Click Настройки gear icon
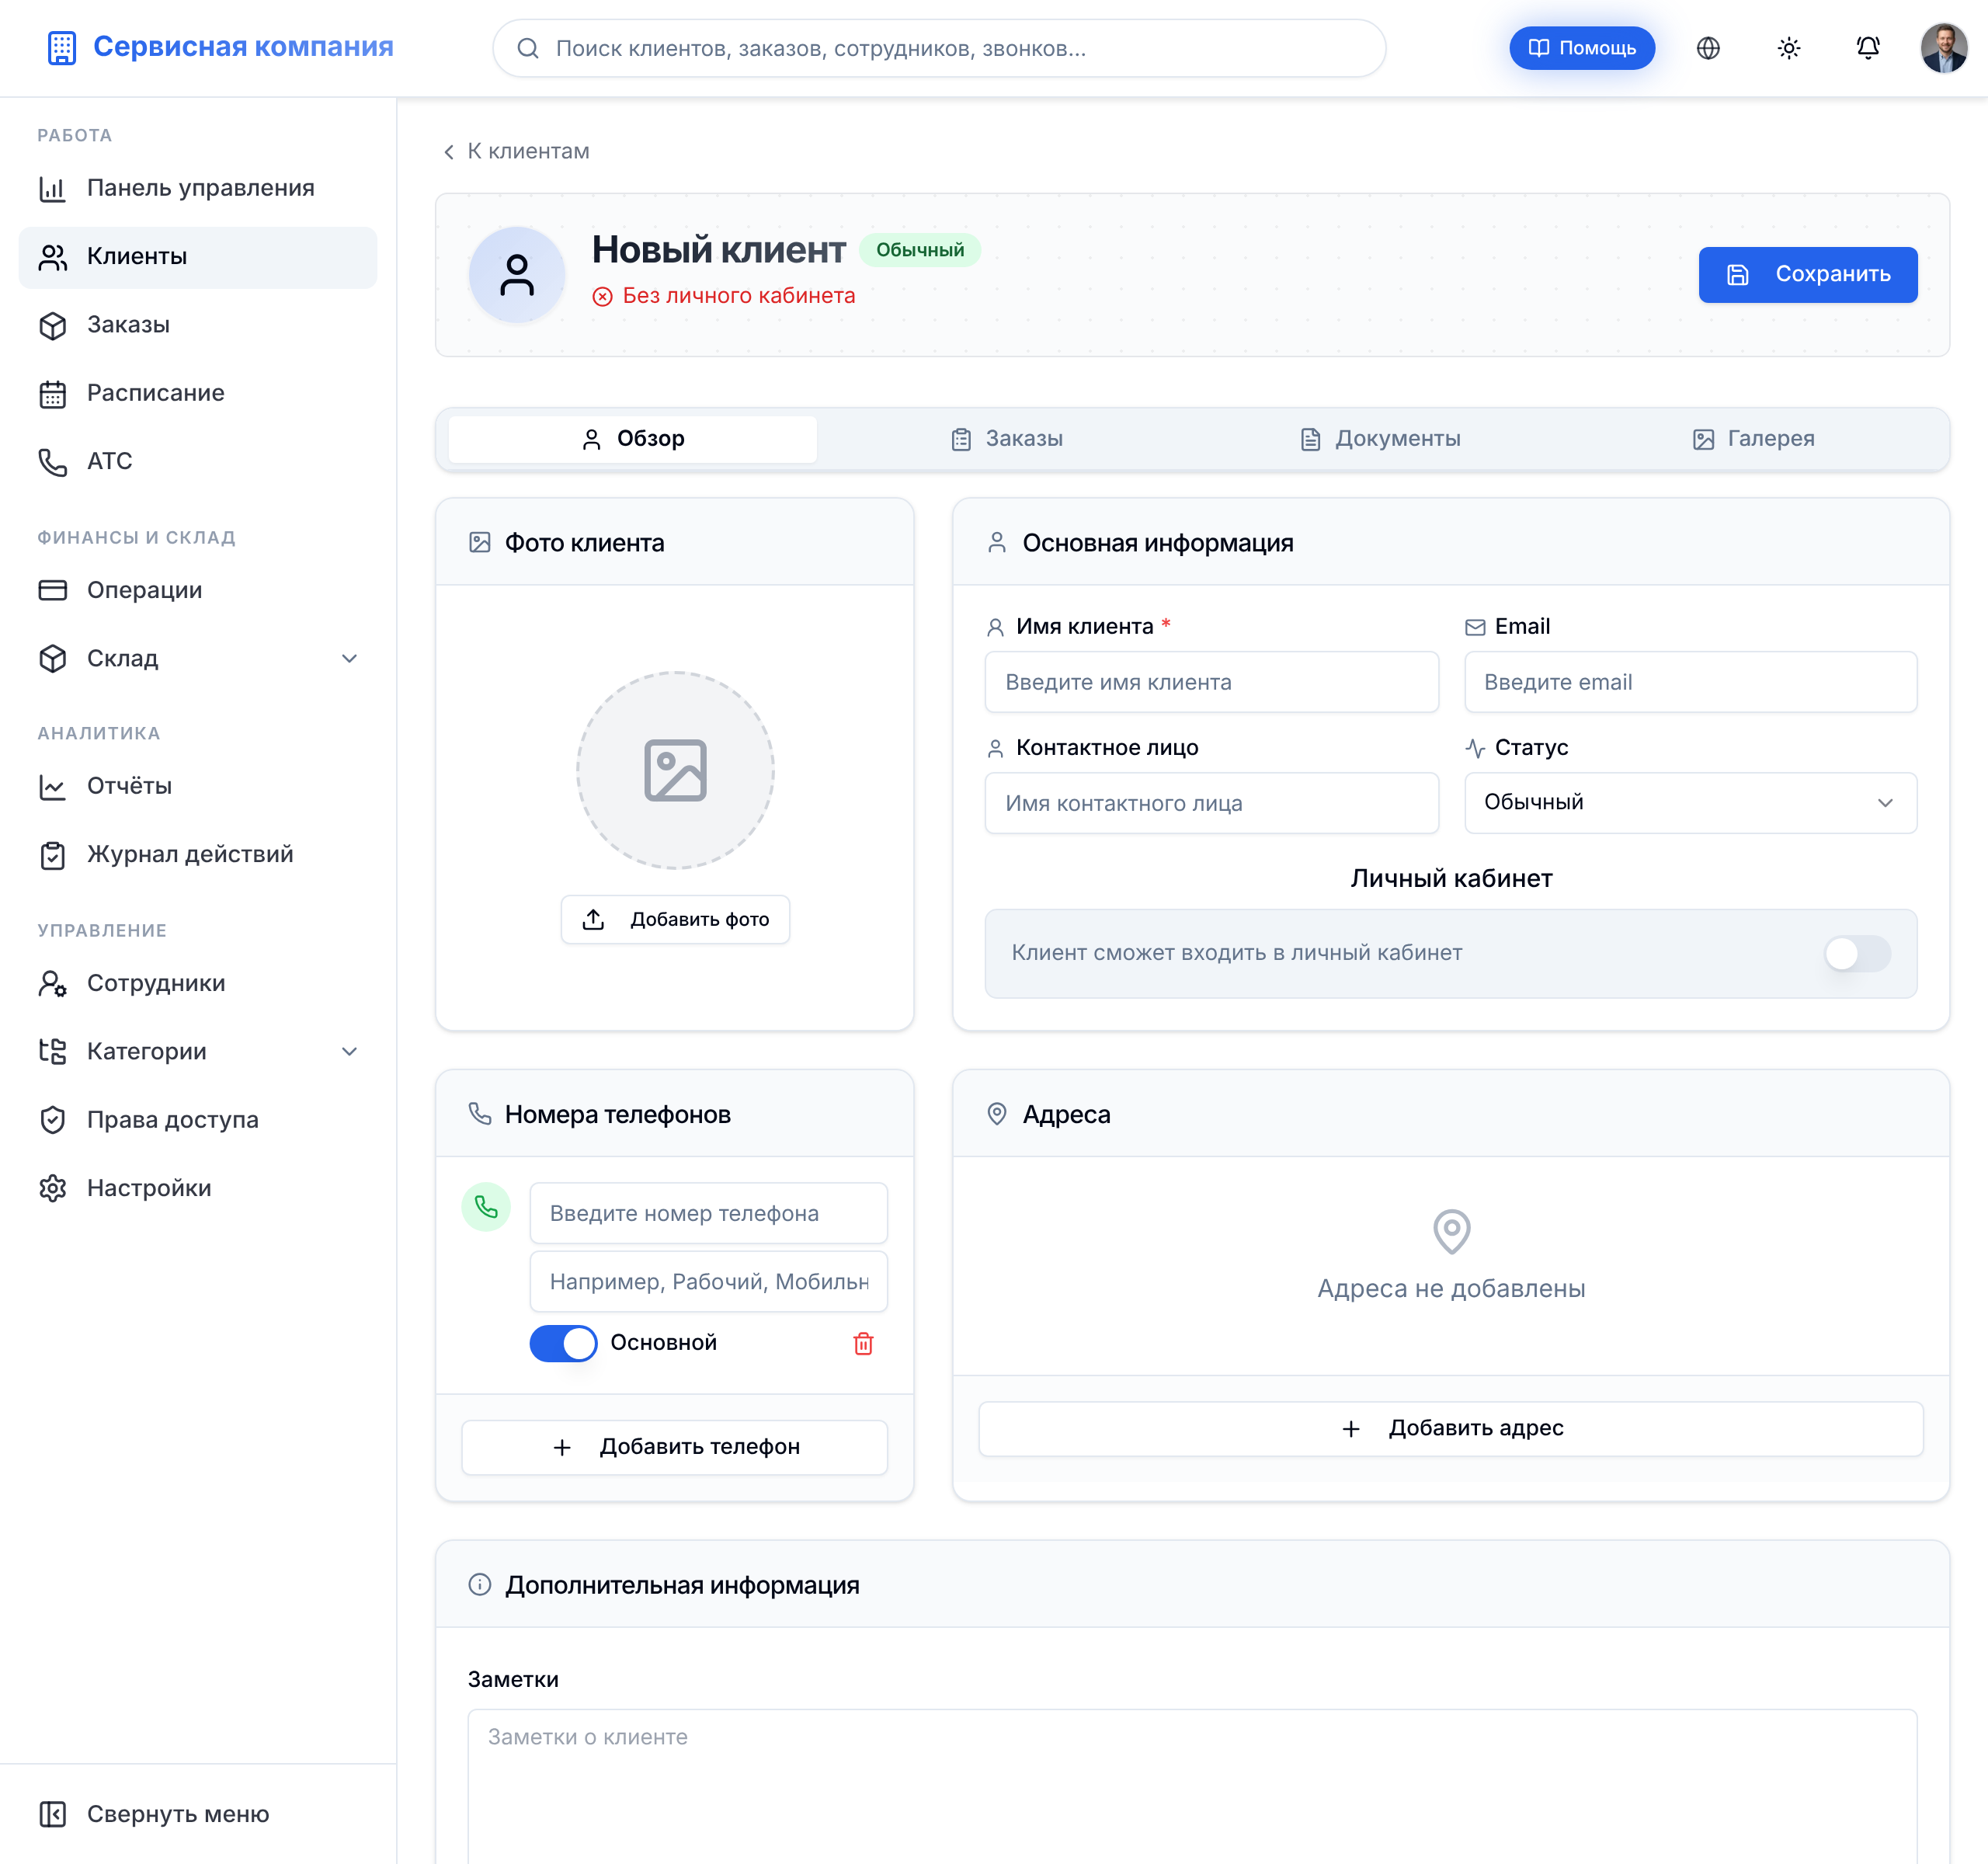The height and width of the screenshot is (1864, 1988). click(52, 1188)
